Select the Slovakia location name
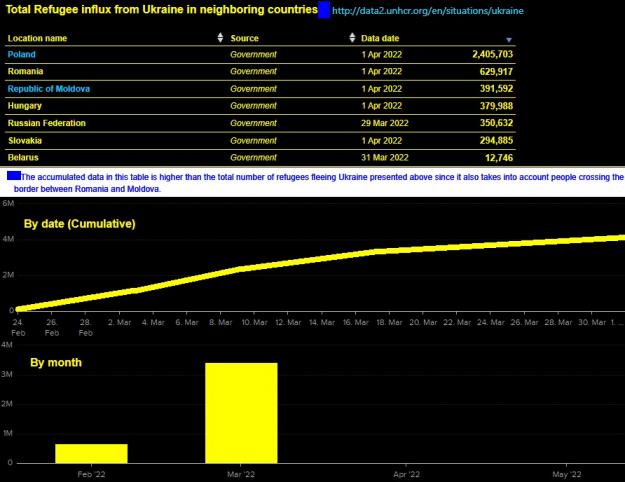 point(25,141)
